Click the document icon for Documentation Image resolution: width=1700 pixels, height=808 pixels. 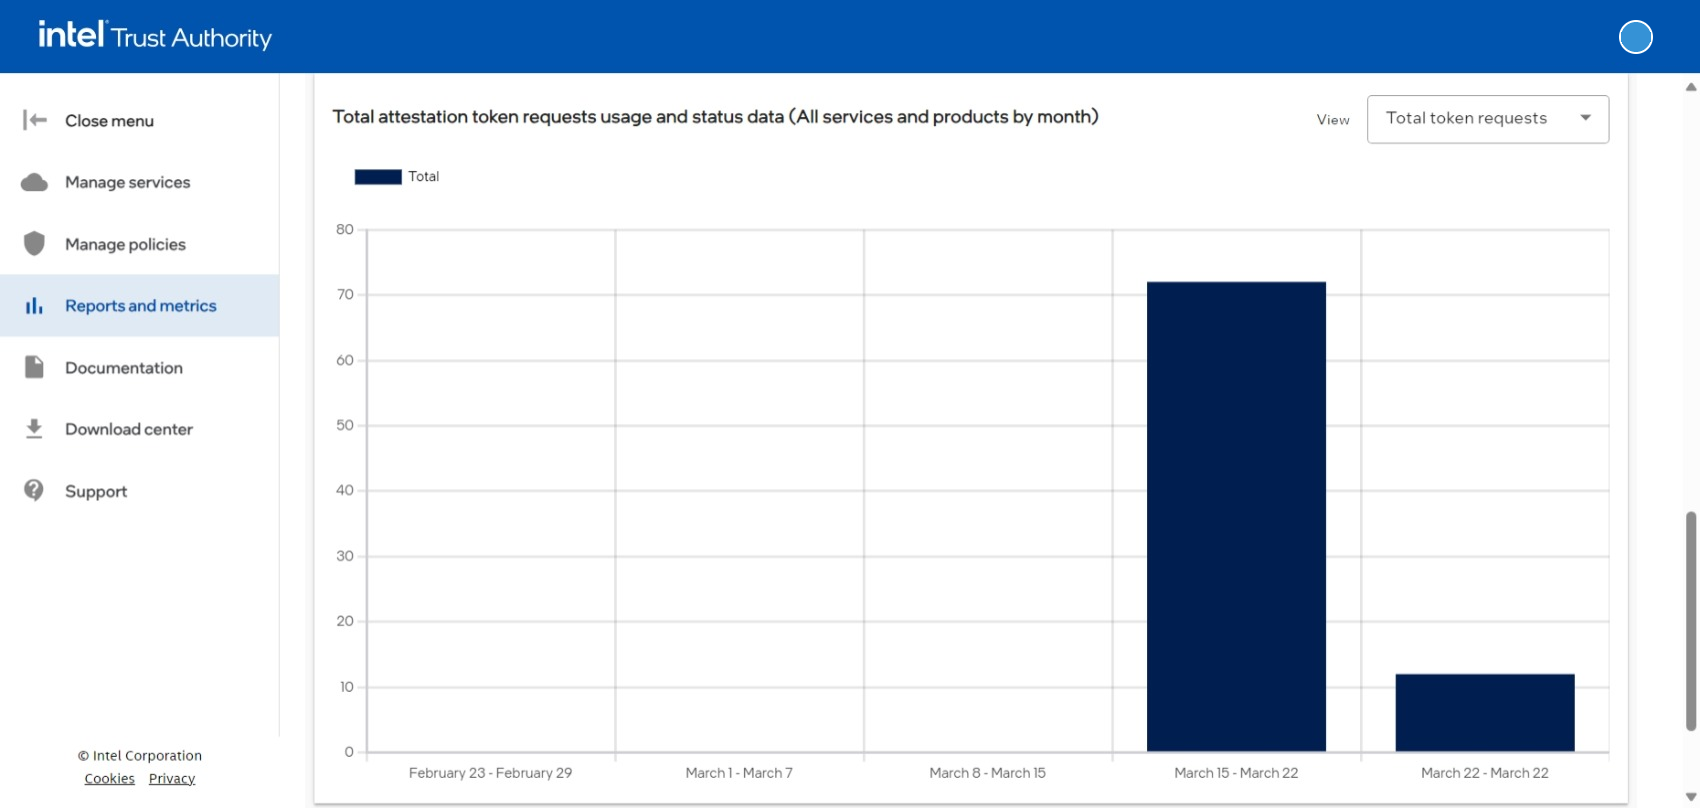click(34, 367)
